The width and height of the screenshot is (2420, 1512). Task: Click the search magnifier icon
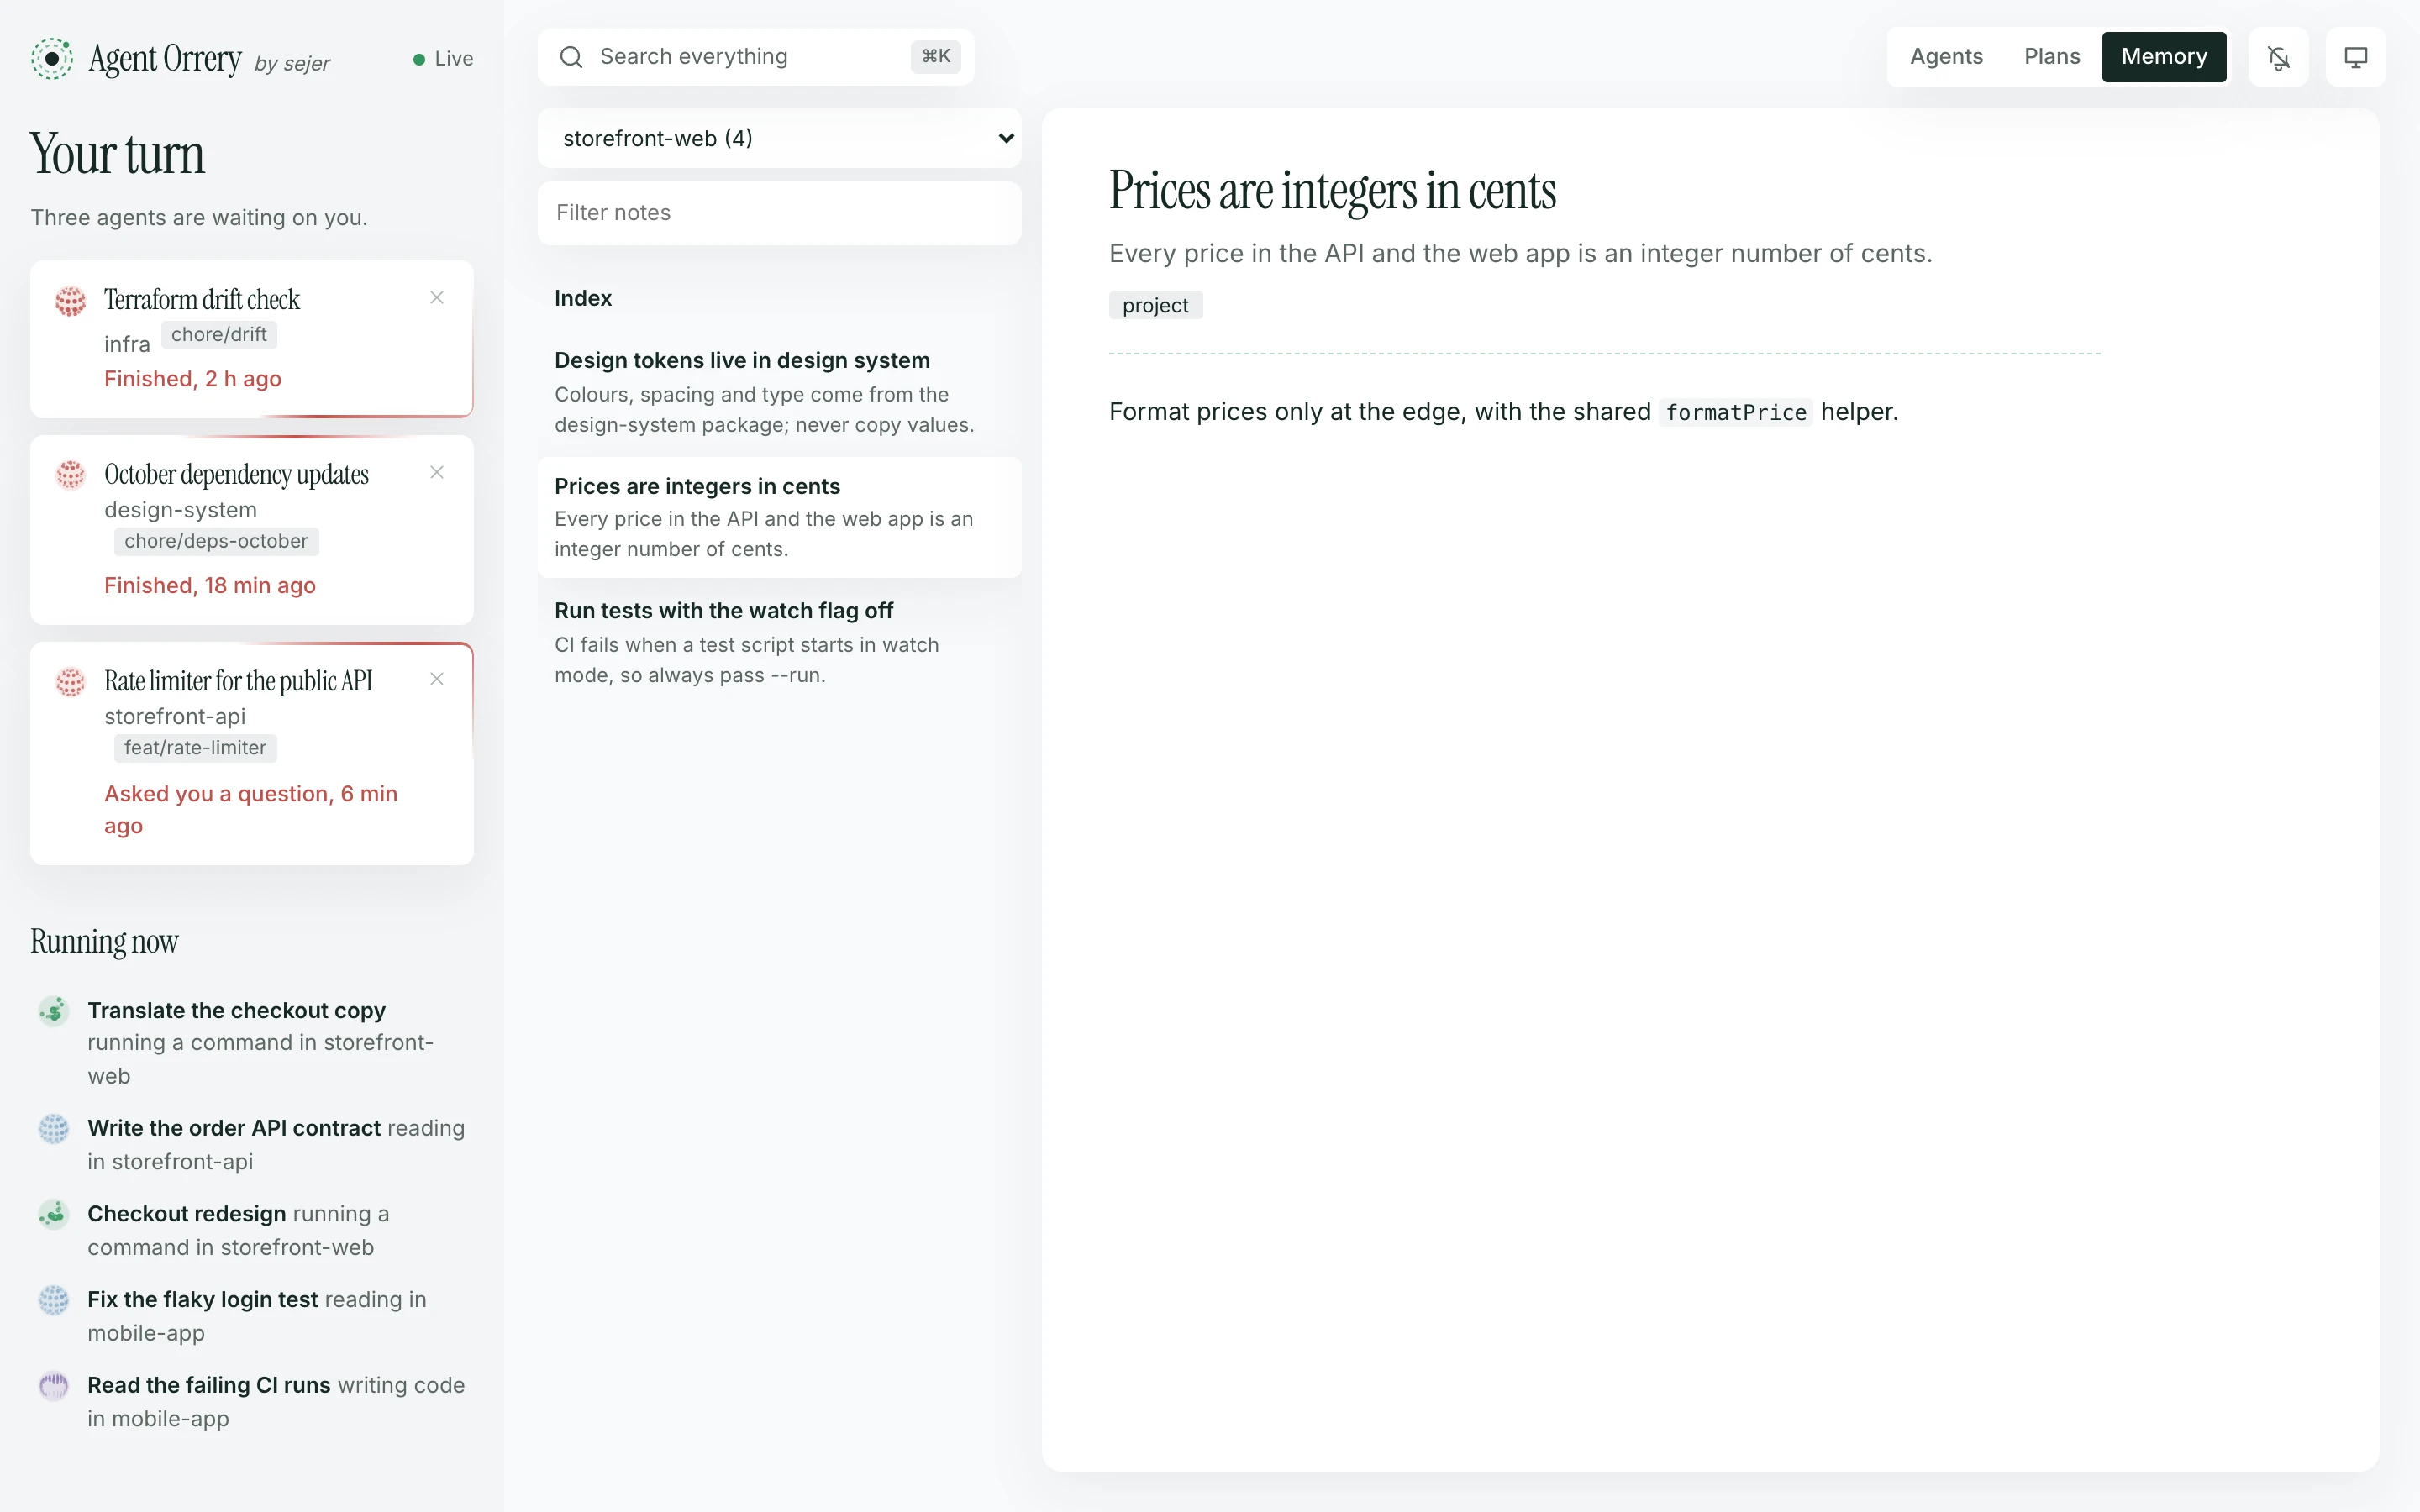pos(571,57)
